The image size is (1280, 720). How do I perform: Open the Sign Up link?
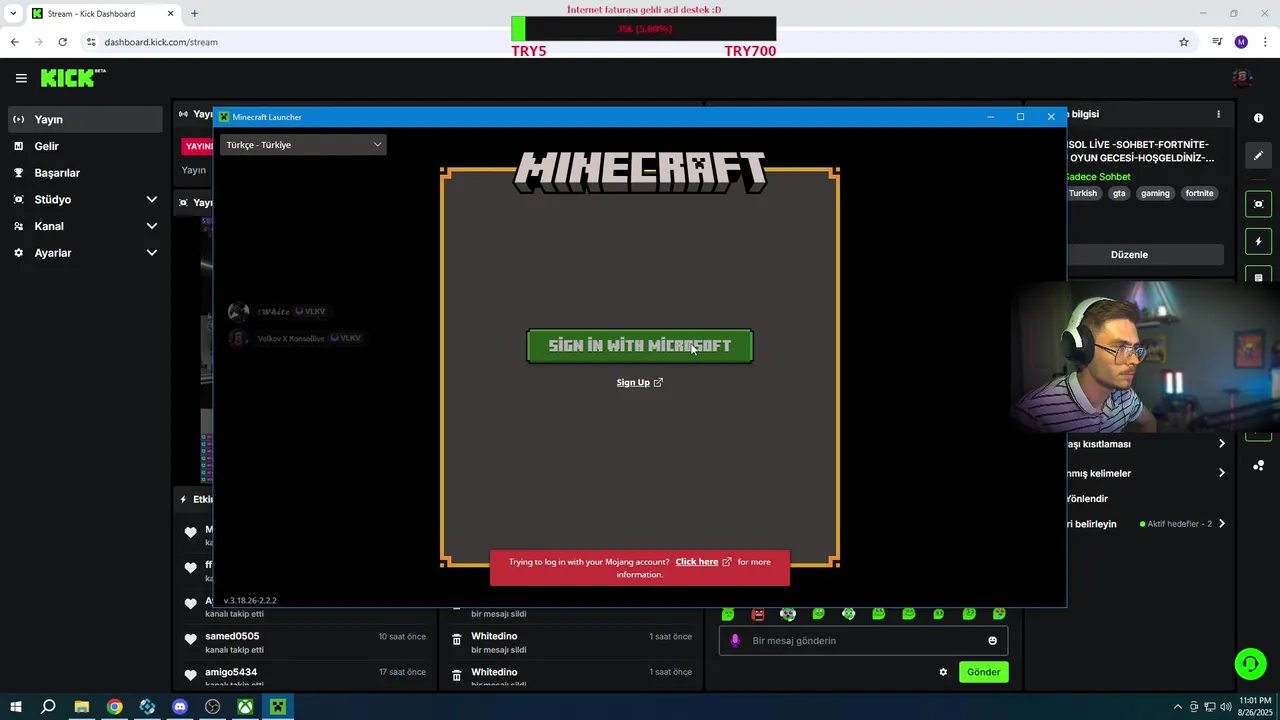640,382
